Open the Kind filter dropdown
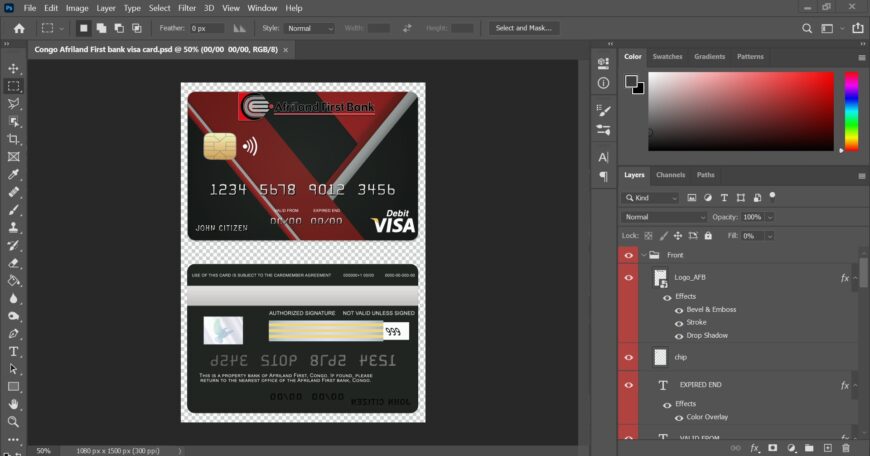 (650, 197)
